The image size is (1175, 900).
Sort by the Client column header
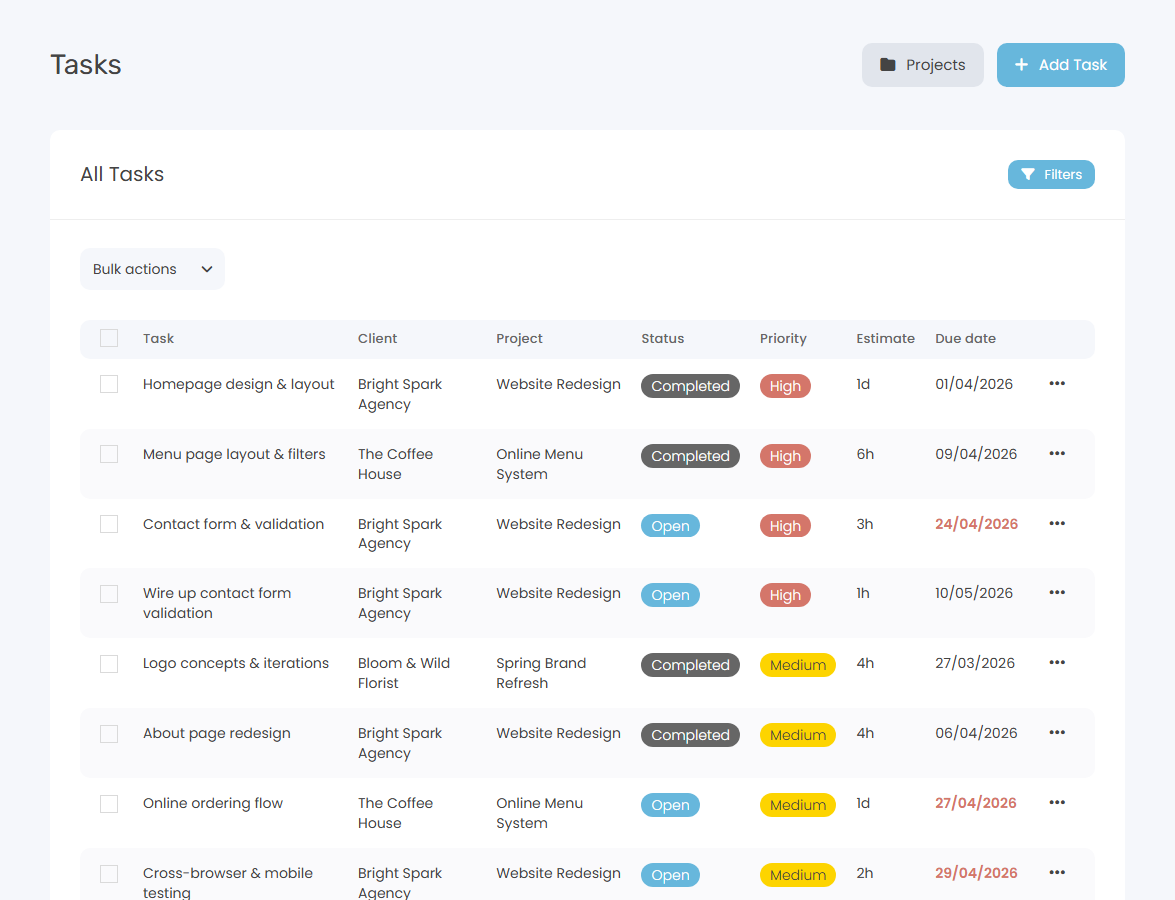tap(377, 339)
